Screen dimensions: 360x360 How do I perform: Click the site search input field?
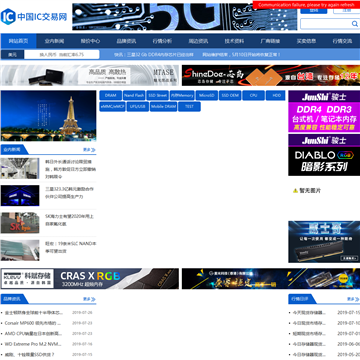click(x=325, y=24)
